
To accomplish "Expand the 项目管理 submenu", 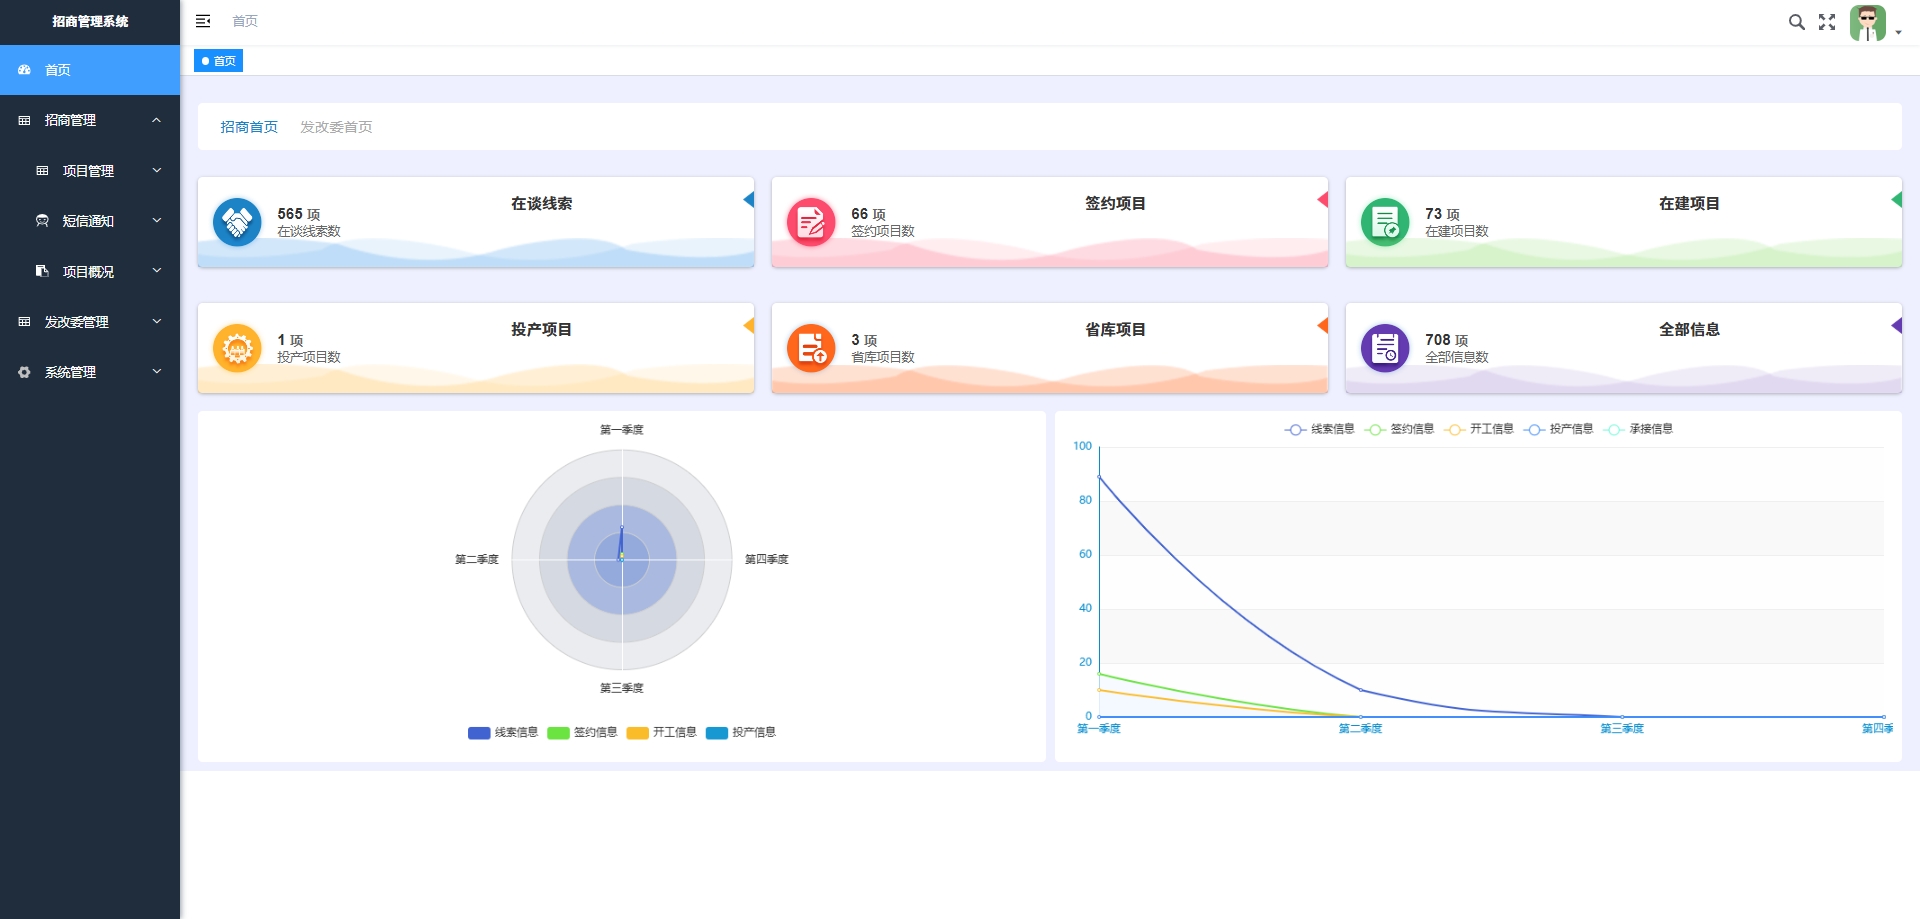I will click(98, 171).
